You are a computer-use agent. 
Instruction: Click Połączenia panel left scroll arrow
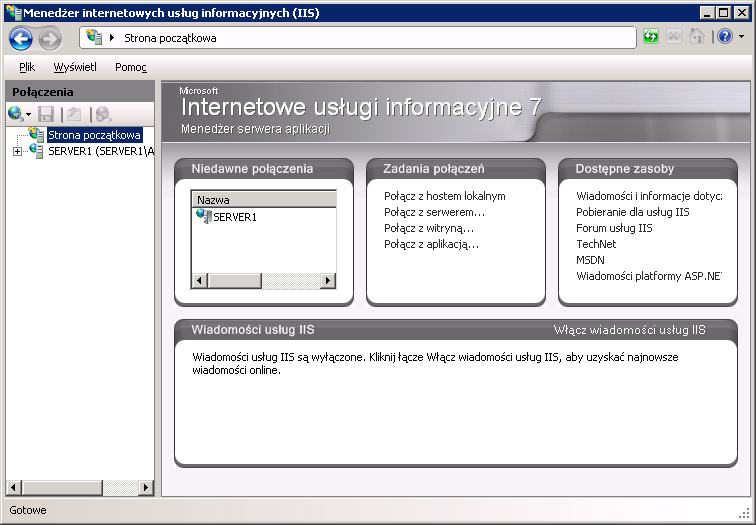click(x=14, y=487)
